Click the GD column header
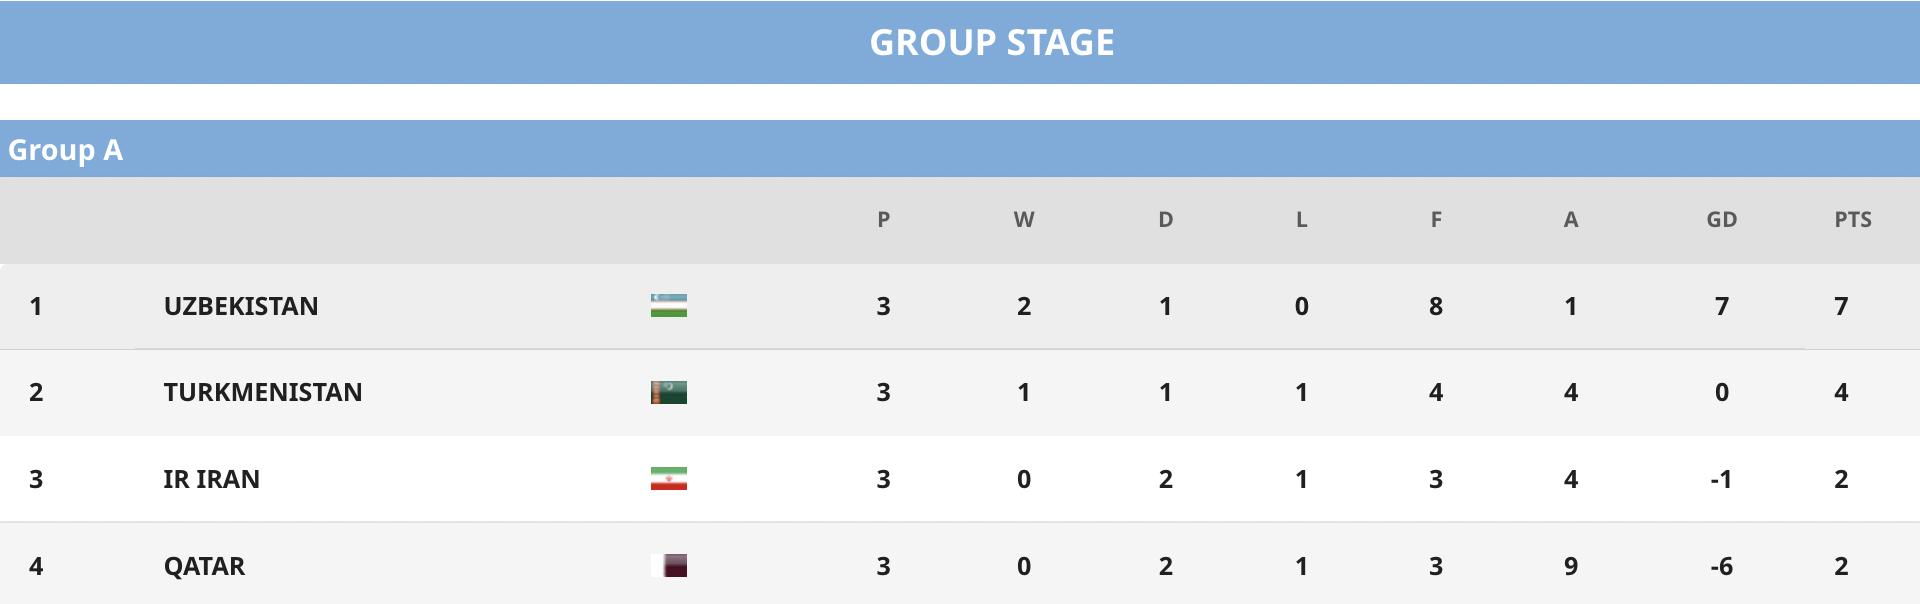The width and height of the screenshot is (1920, 604). pos(1721,220)
